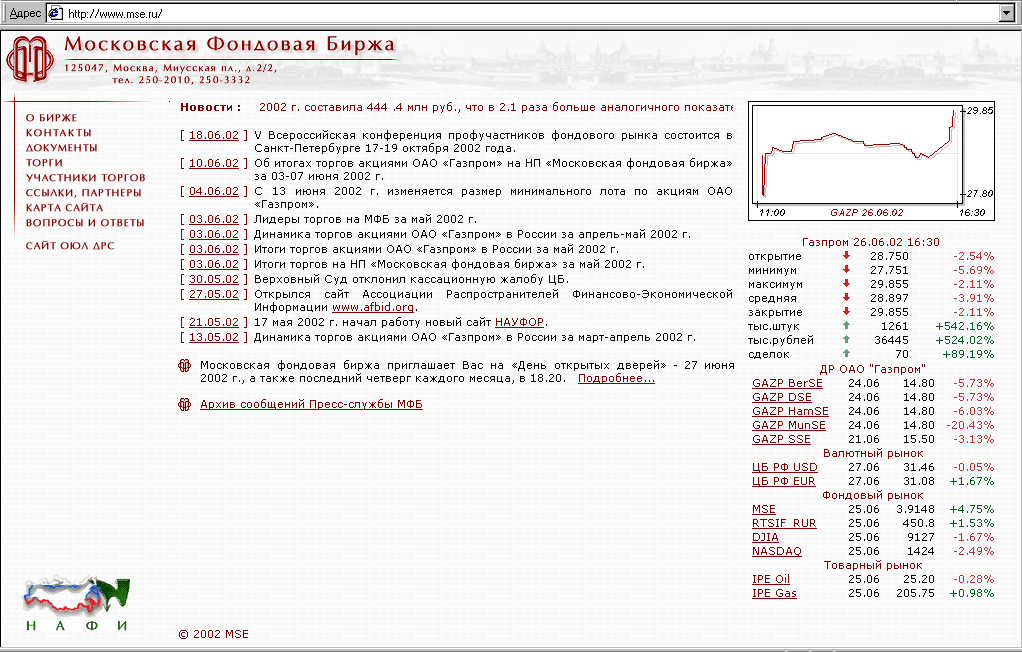Click the scrolling Новости ticker text
This screenshot has width=1022, height=652.
tap(496, 108)
